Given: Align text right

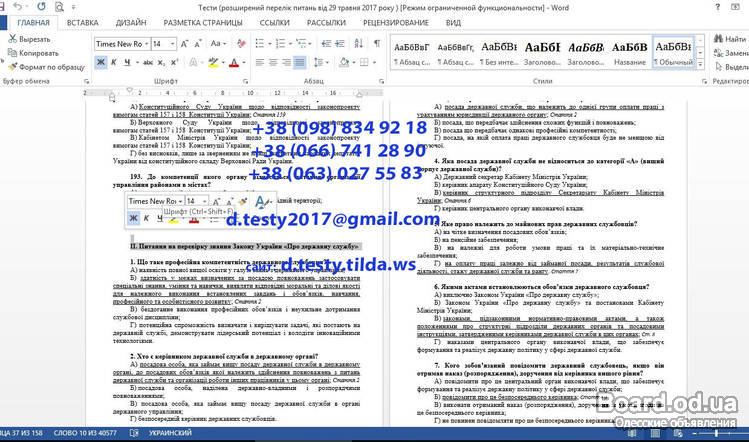Looking at the screenshot, I should (x=287, y=62).
